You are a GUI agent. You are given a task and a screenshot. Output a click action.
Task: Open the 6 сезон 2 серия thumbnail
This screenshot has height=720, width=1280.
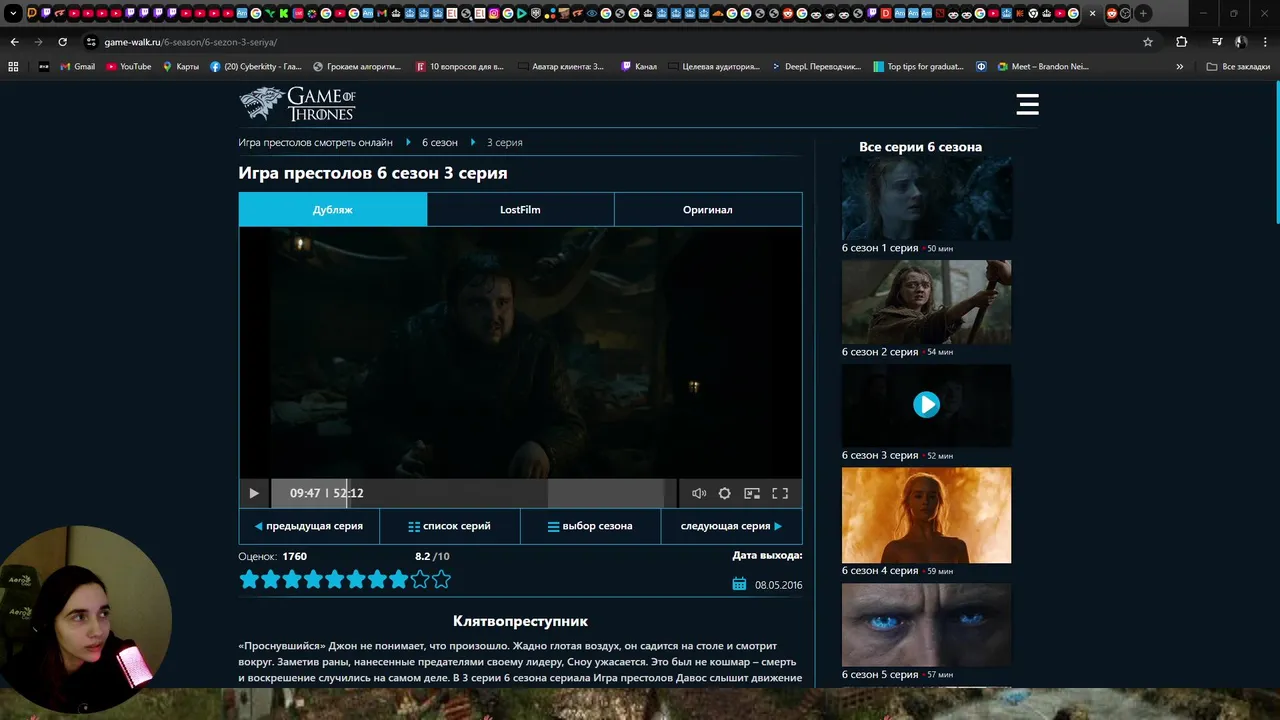click(926, 302)
